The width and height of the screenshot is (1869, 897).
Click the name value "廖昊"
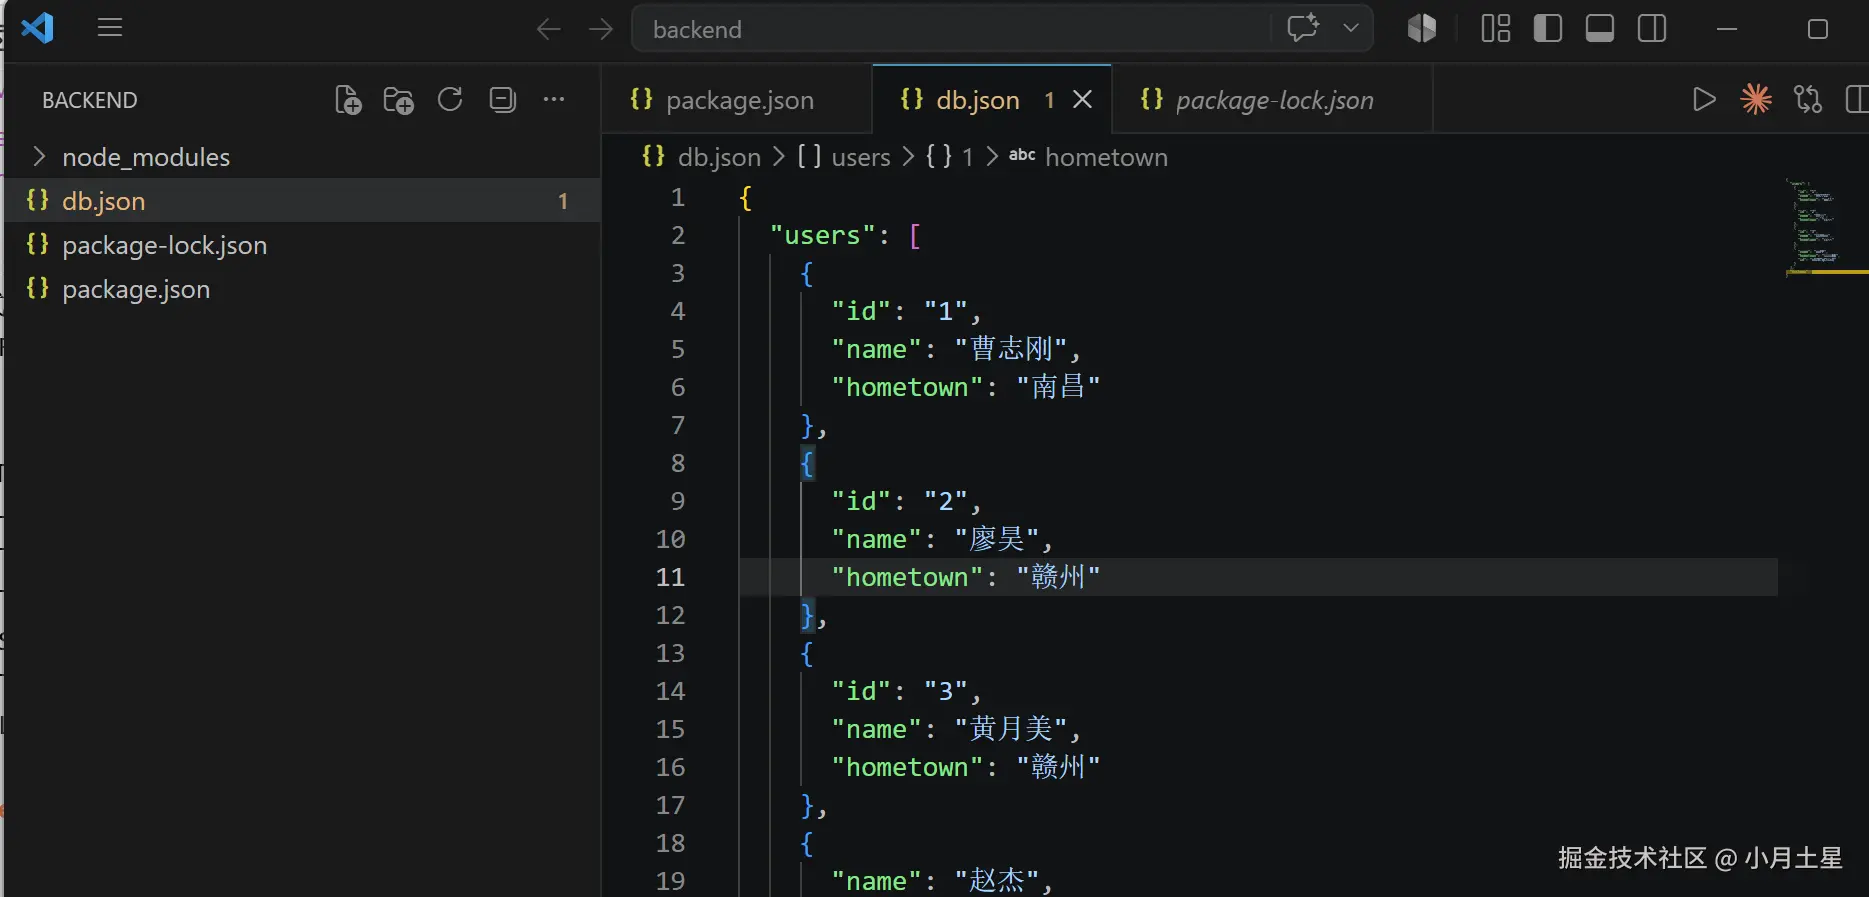[996, 539]
